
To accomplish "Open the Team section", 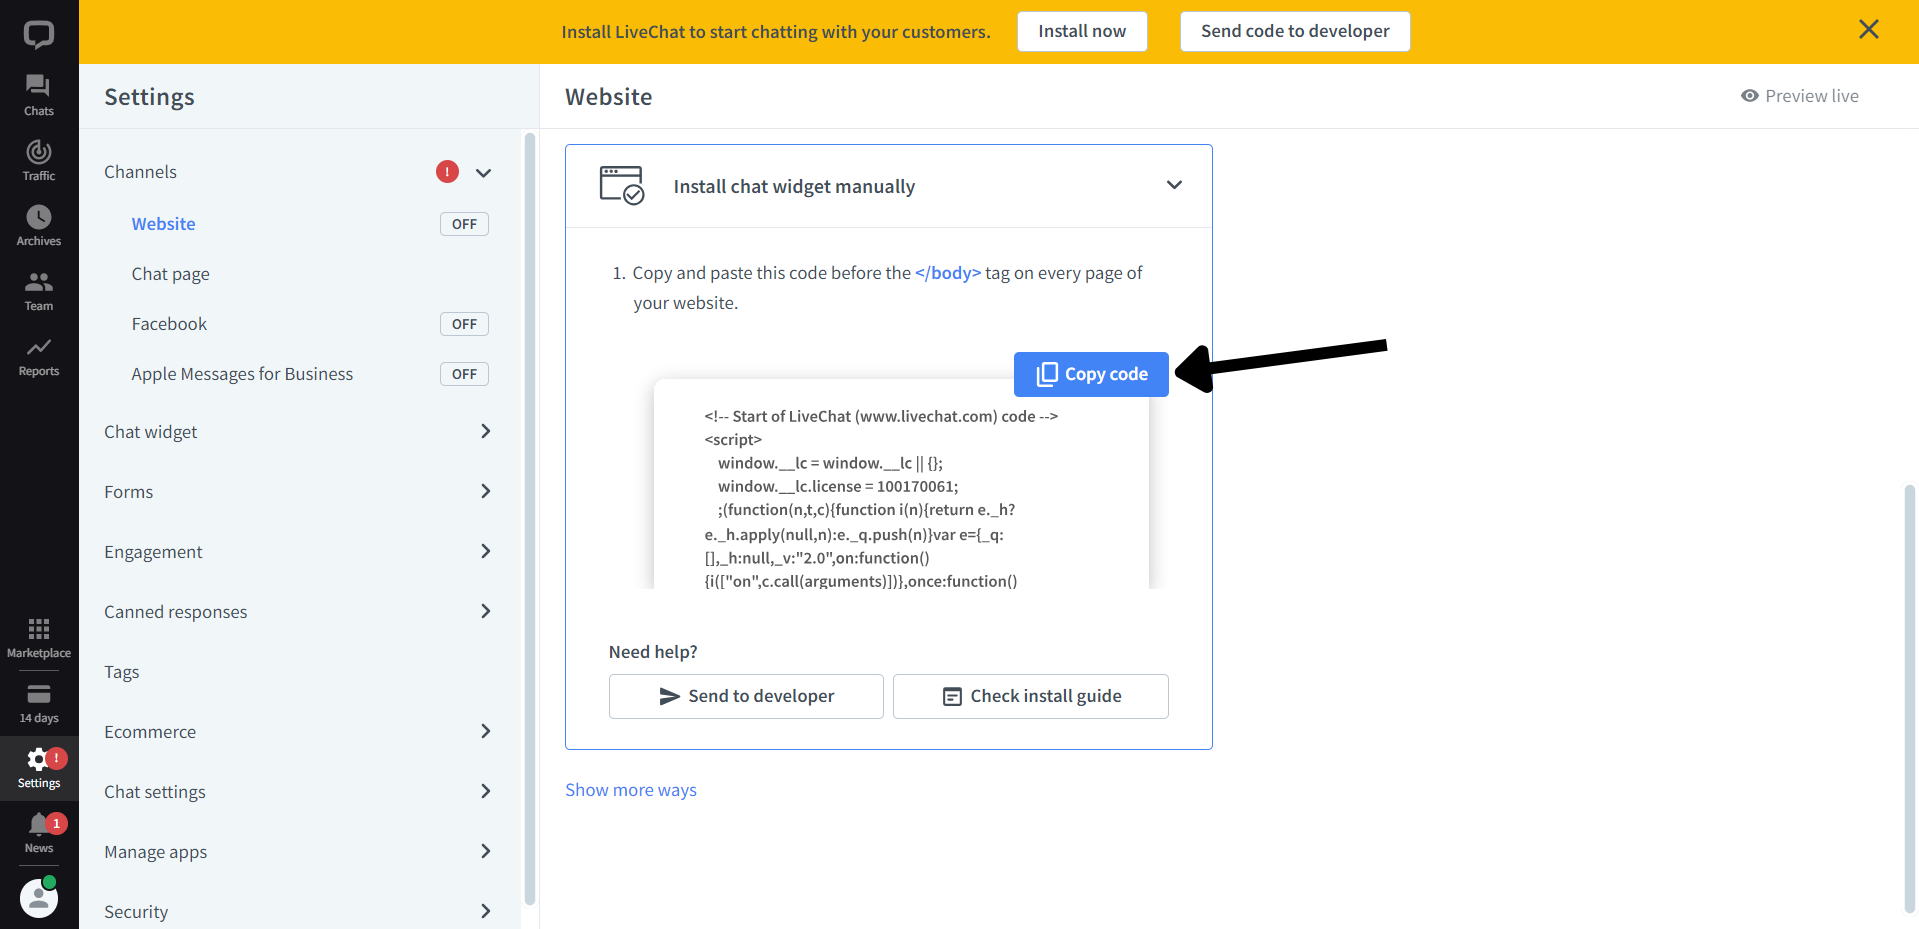I will 39,291.
